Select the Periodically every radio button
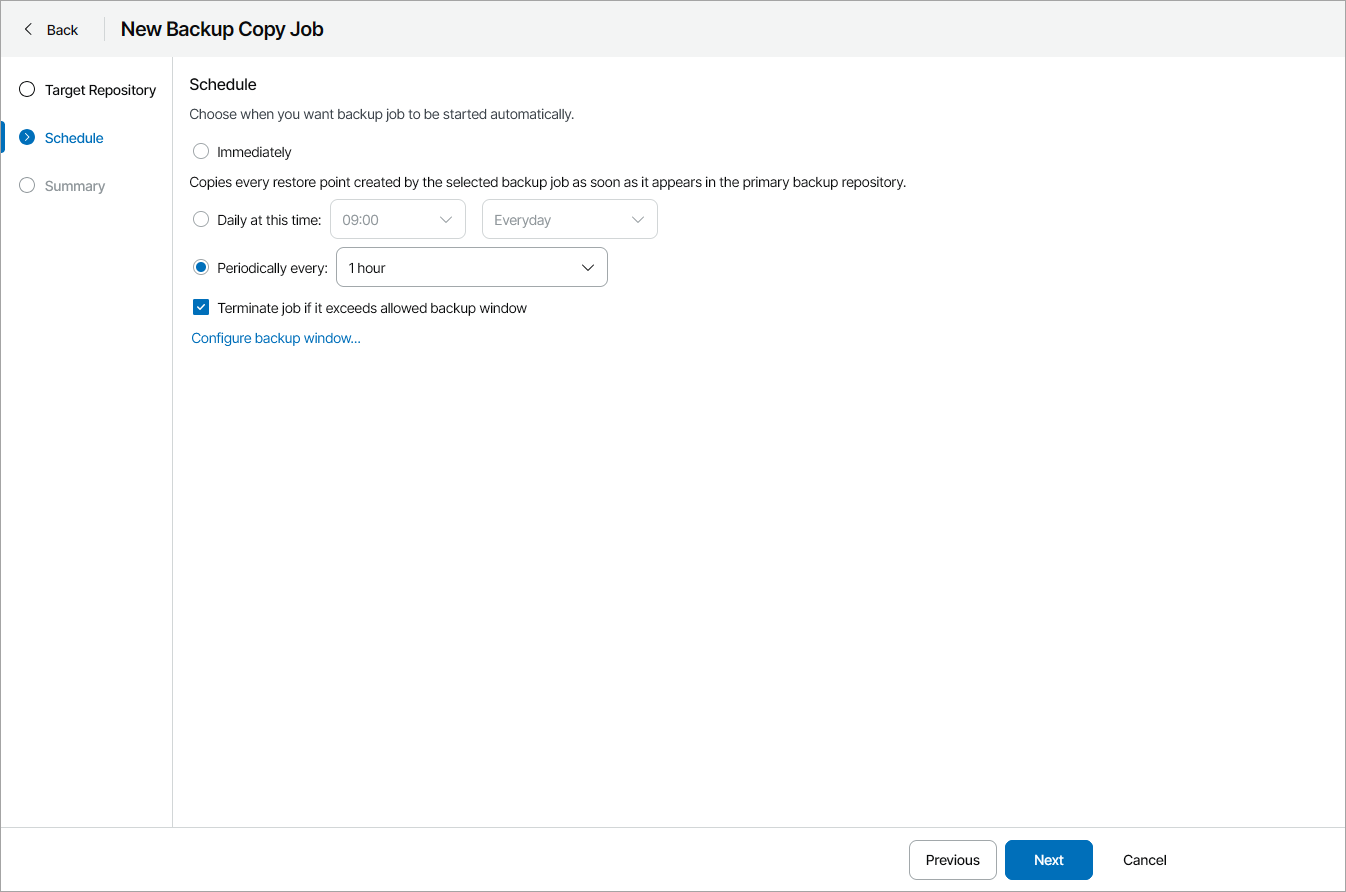Screen dimensions: 1346x892 click(x=201, y=268)
